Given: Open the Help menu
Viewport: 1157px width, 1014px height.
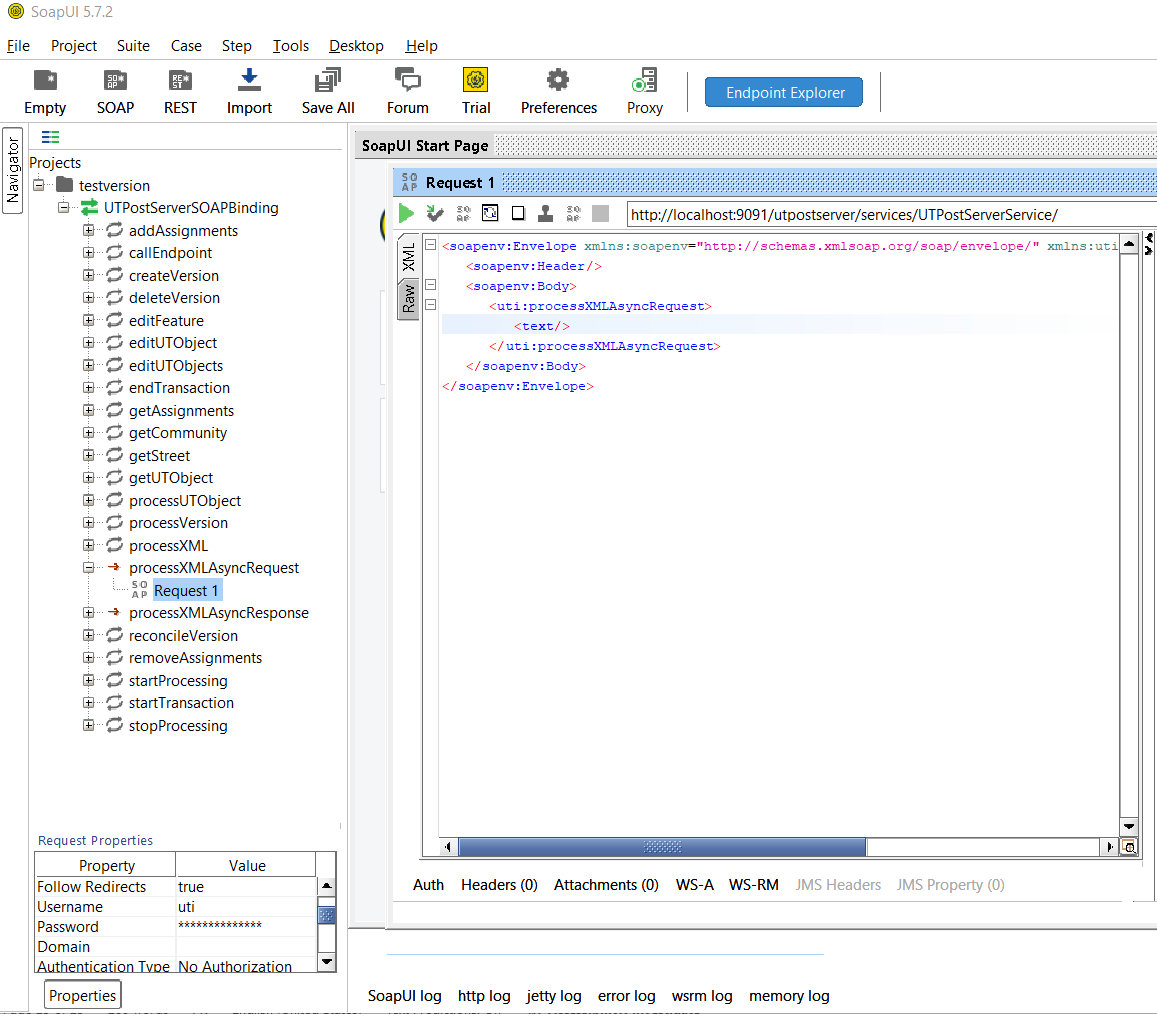Looking at the screenshot, I should tap(421, 46).
